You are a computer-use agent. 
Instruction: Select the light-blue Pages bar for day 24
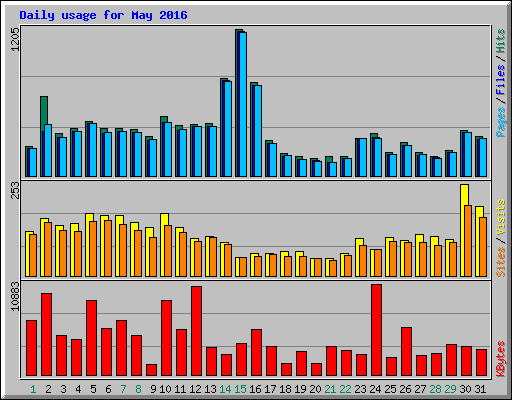[x=378, y=157]
